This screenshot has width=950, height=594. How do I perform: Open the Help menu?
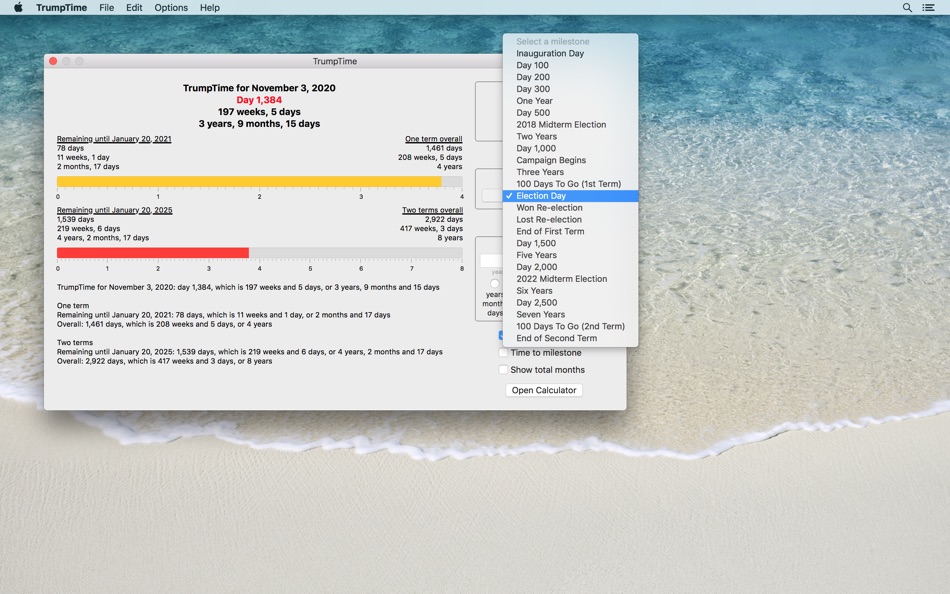click(x=210, y=7)
